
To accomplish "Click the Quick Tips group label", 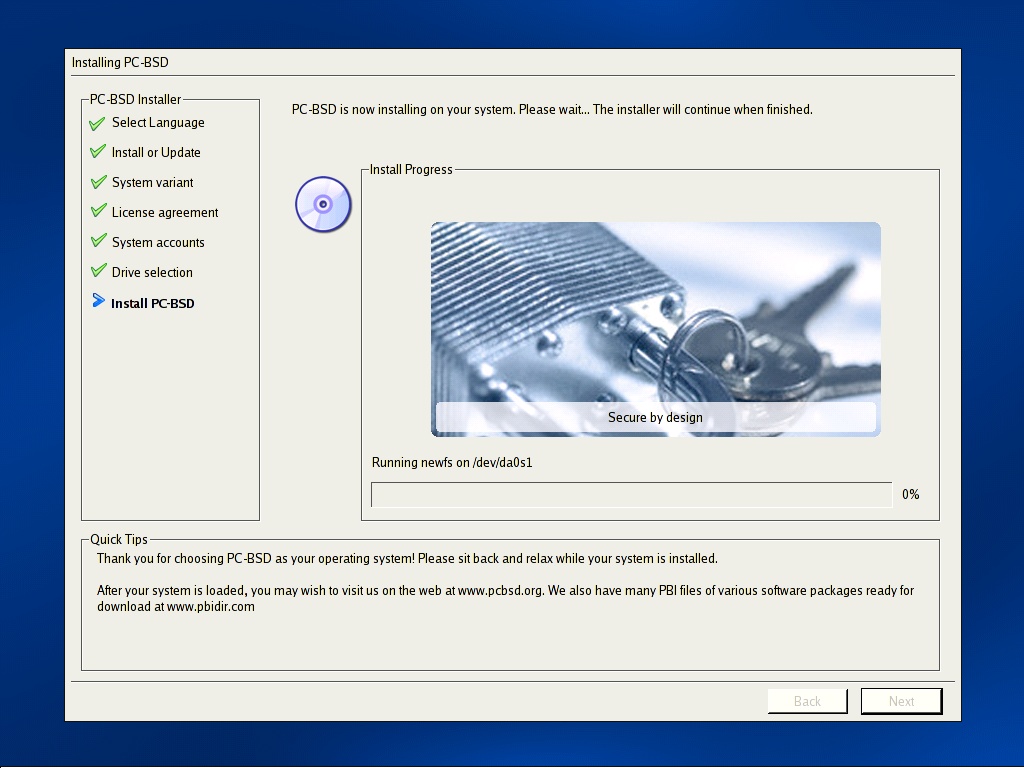I will click(x=119, y=539).
